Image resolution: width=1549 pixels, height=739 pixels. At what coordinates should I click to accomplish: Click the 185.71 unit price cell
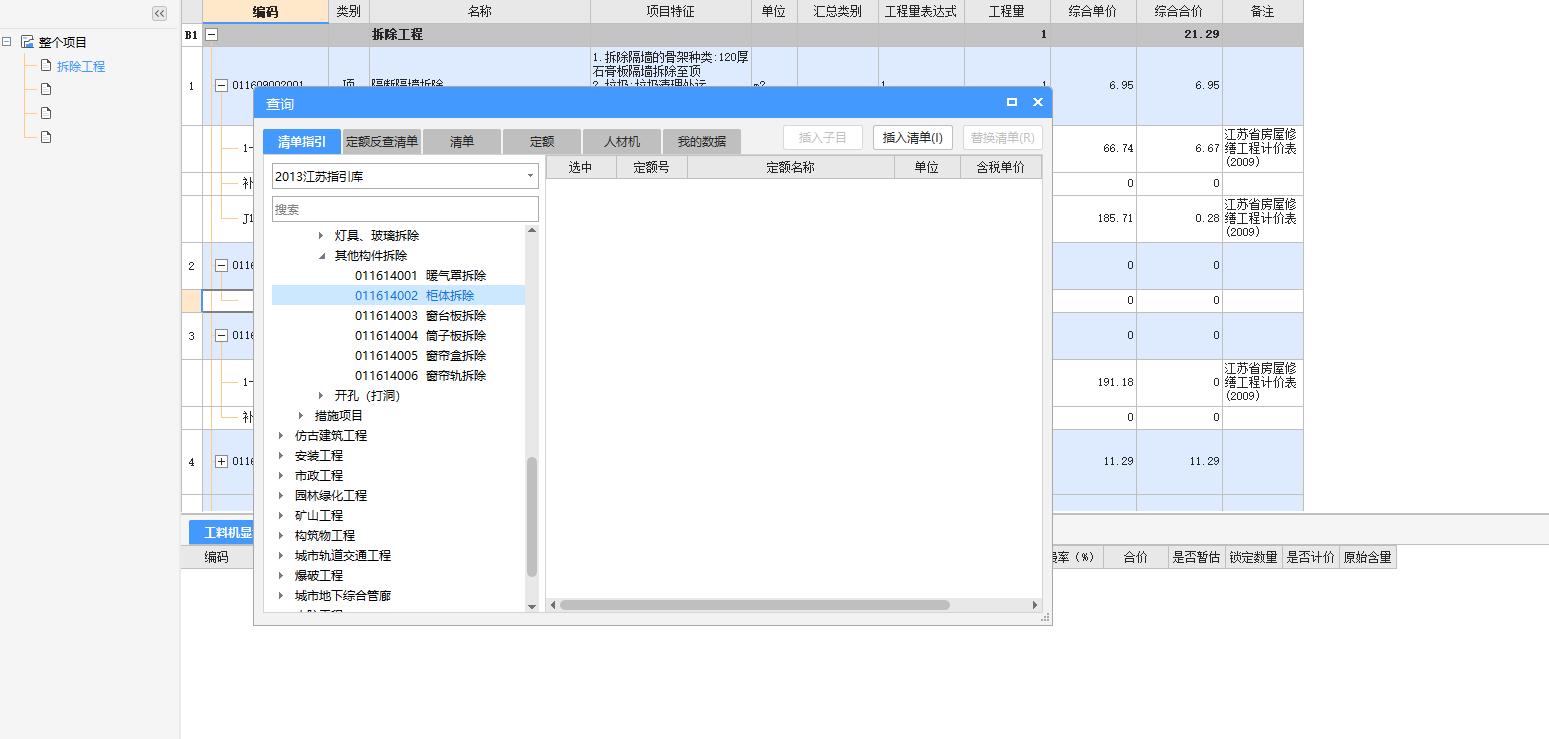pos(1093,218)
